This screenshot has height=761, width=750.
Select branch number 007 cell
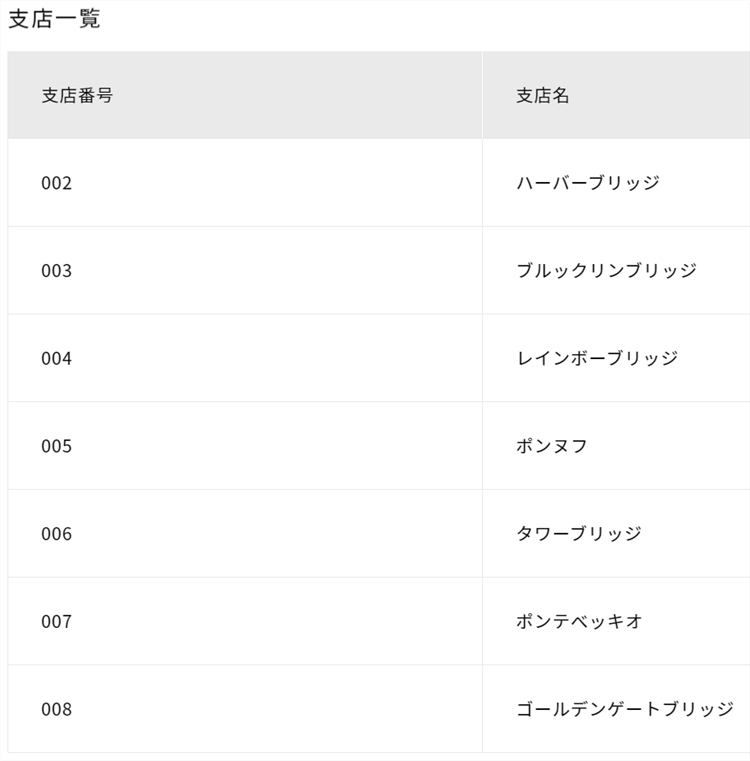click(57, 622)
